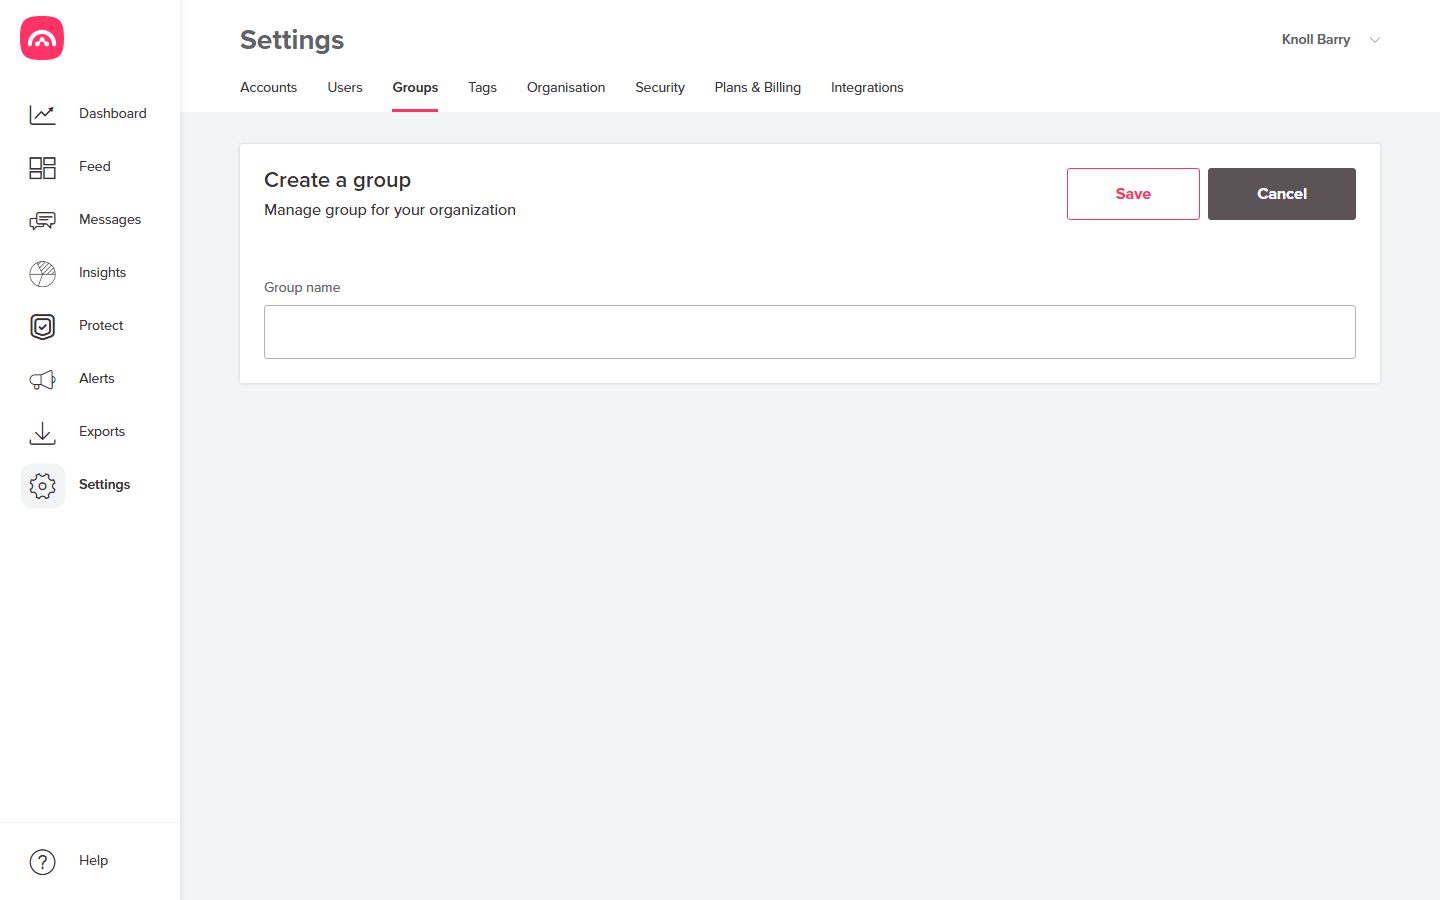This screenshot has width=1440, height=900.
Task: Click the Alerts megaphone icon
Action: (42, 379)
